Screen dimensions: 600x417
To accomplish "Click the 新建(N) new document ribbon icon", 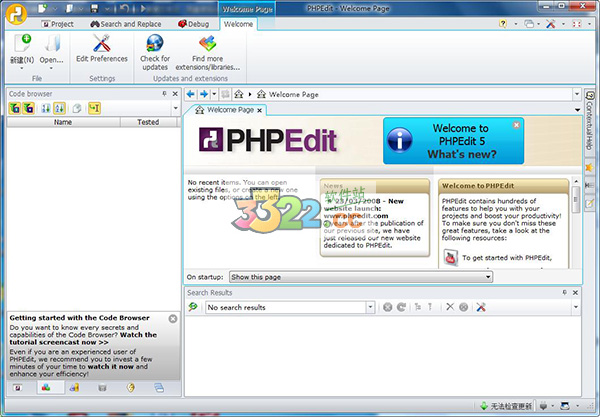I will tap(22, 43).
